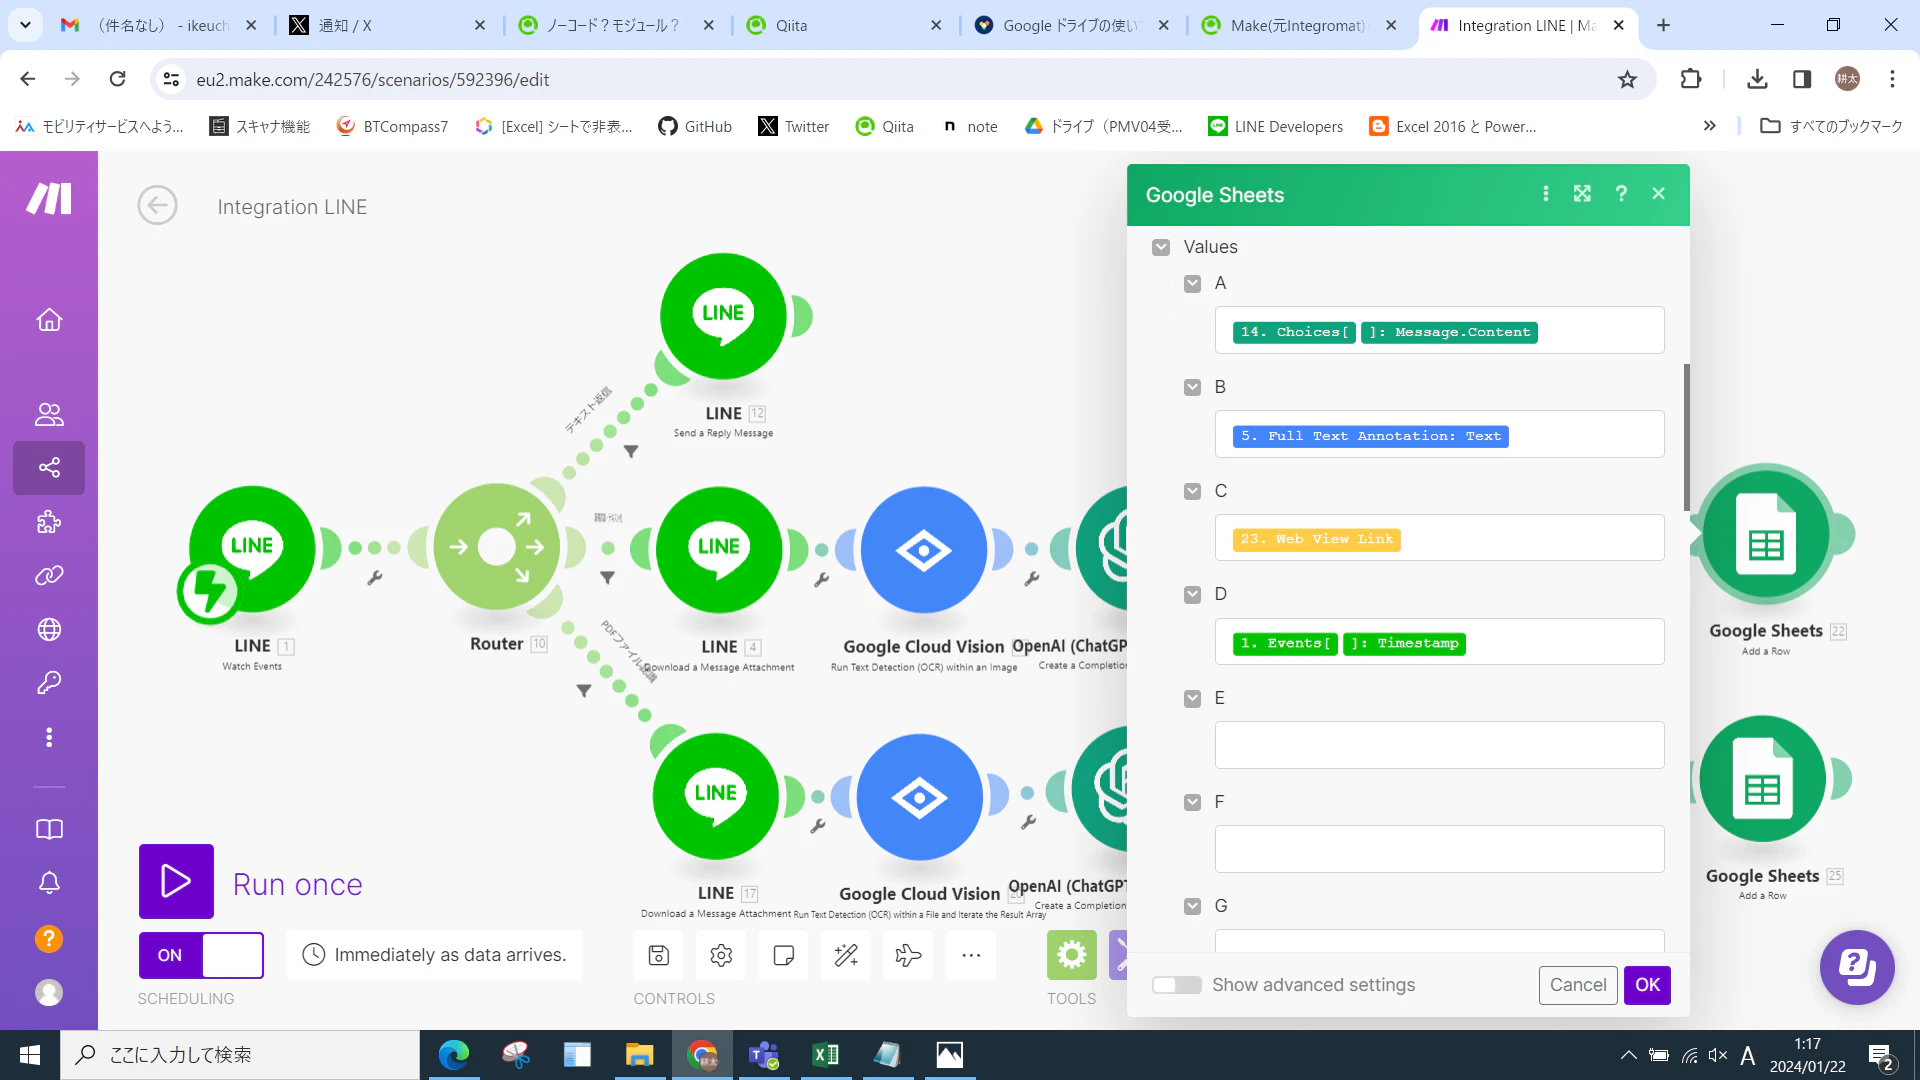Click the Run once play button
1920x1080 pixels.
(x=176, y=881)
